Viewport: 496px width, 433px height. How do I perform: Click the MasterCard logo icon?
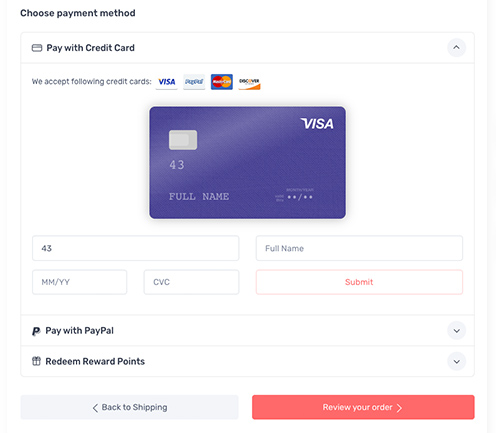(x=222, y=82)
